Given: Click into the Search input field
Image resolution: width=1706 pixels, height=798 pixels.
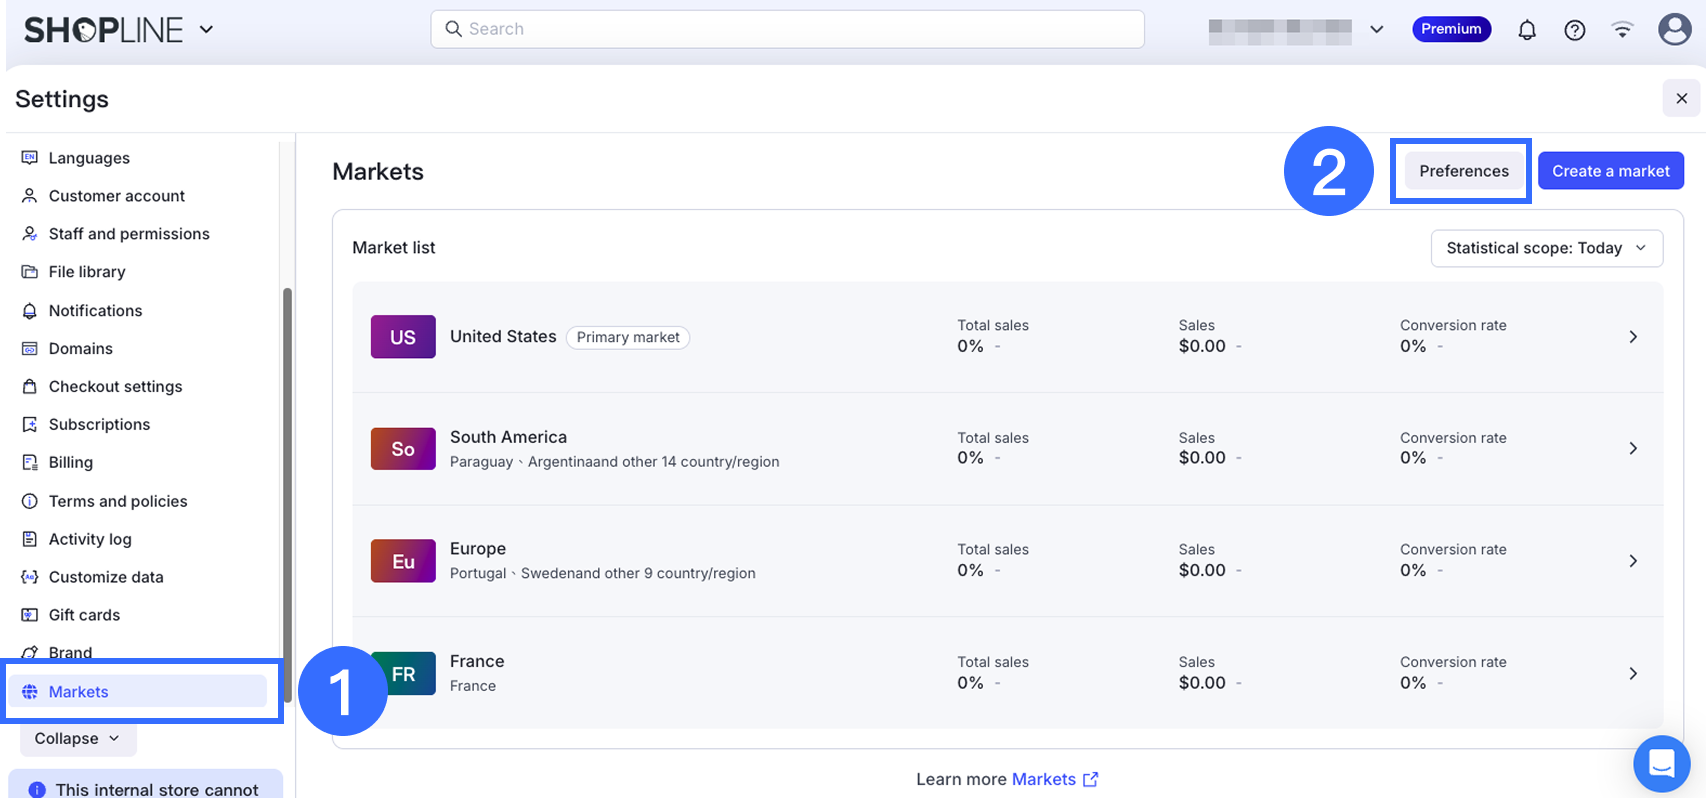Looking at the screenshot, I should [787, 29].
